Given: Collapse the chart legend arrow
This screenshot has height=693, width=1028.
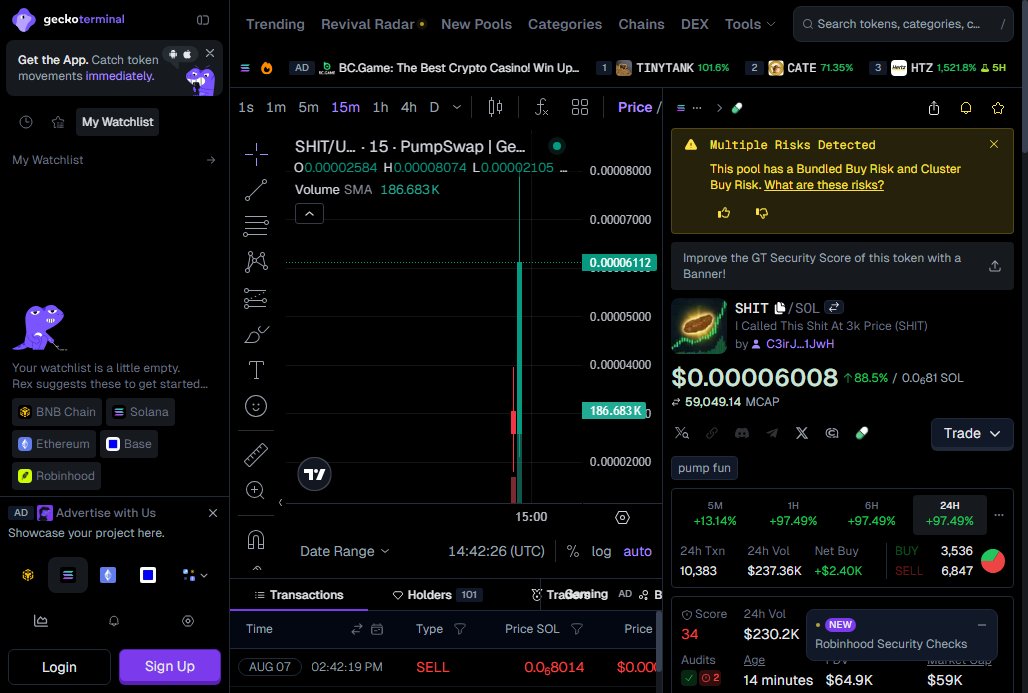Looking at the screenshot, I should [x=309, y=214].
